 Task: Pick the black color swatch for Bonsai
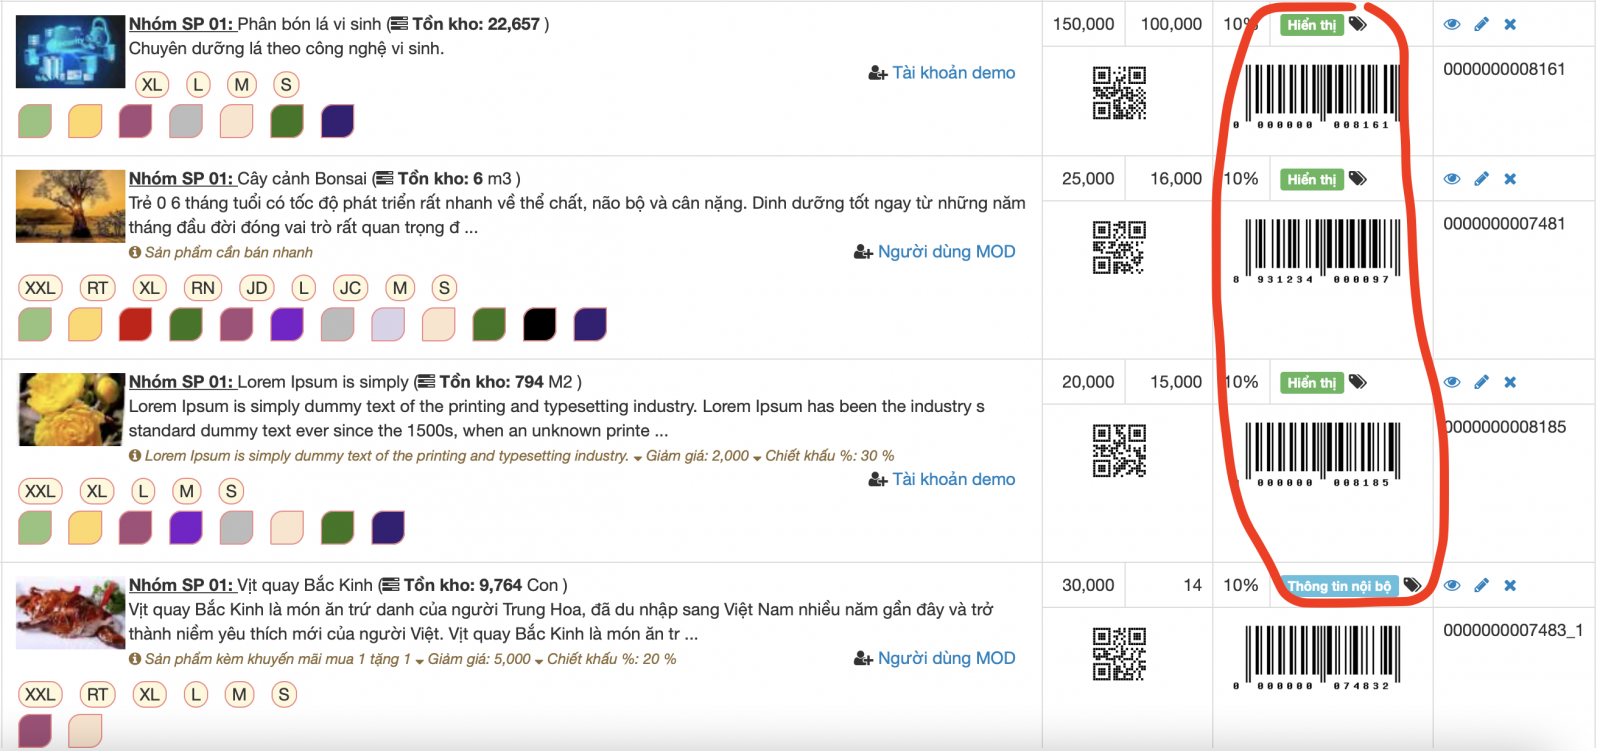click(x=539, y=324)
